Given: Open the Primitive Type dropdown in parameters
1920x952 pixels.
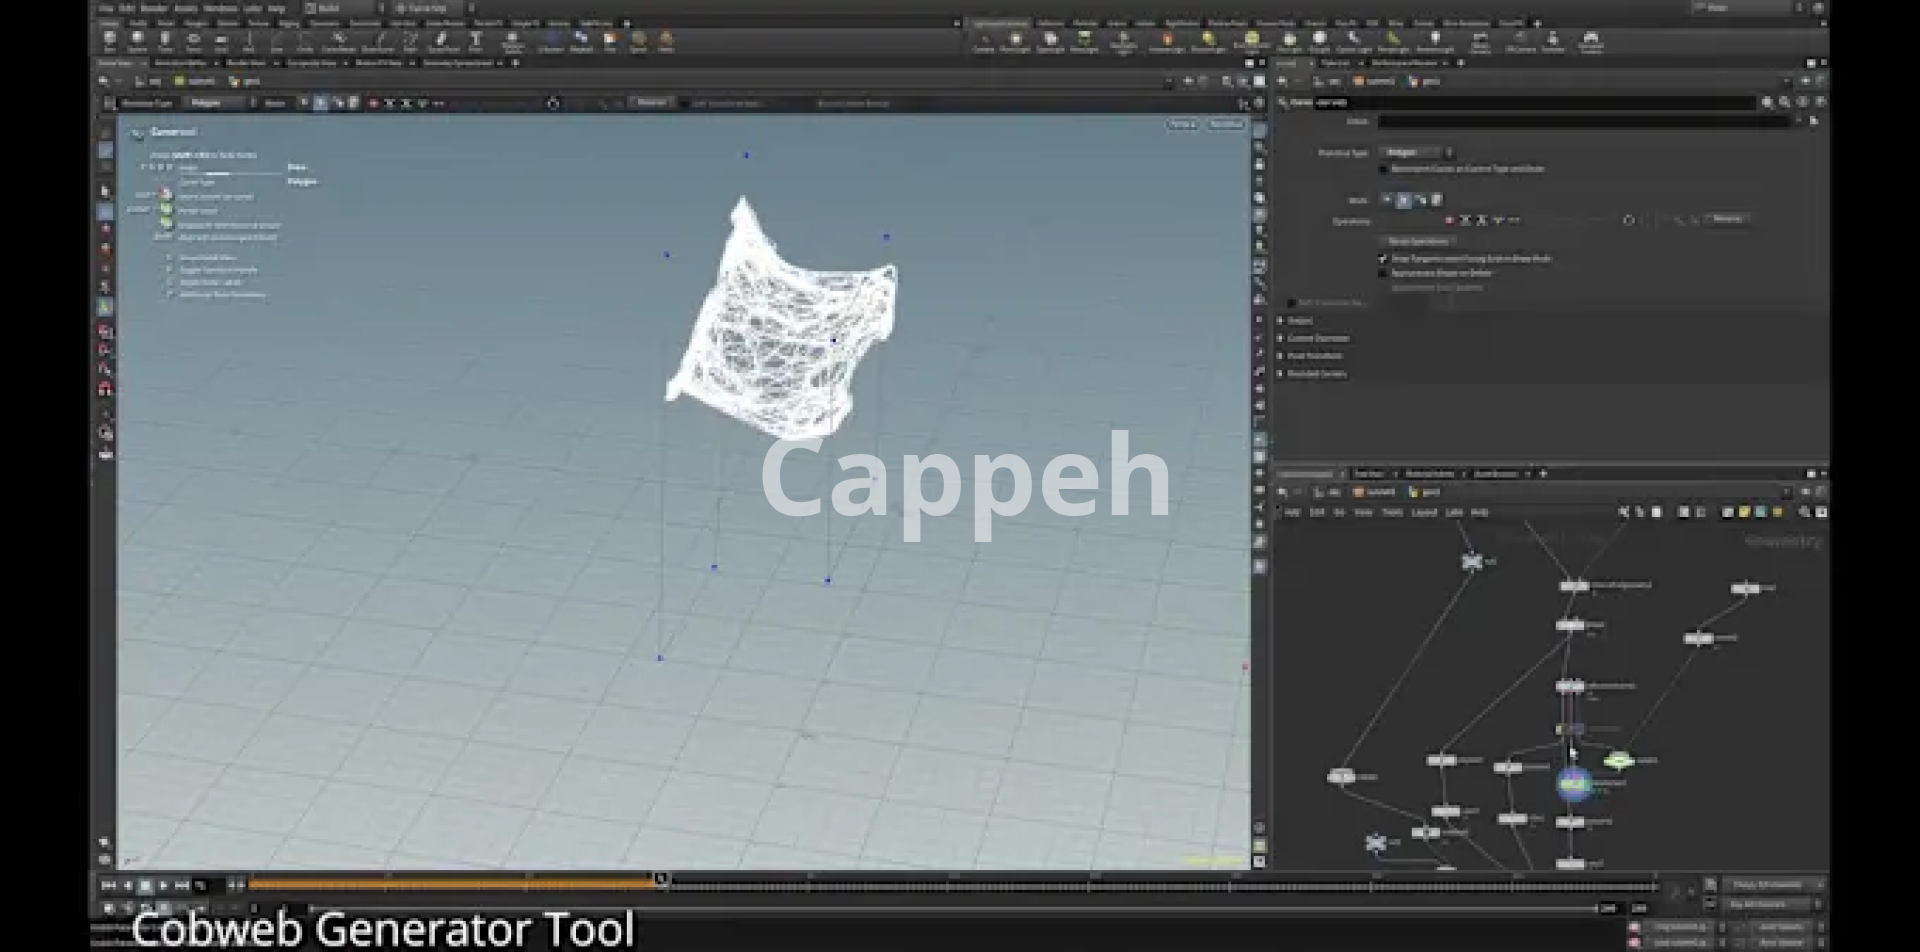Looking at the screenshot, I should coord(1414,152).
